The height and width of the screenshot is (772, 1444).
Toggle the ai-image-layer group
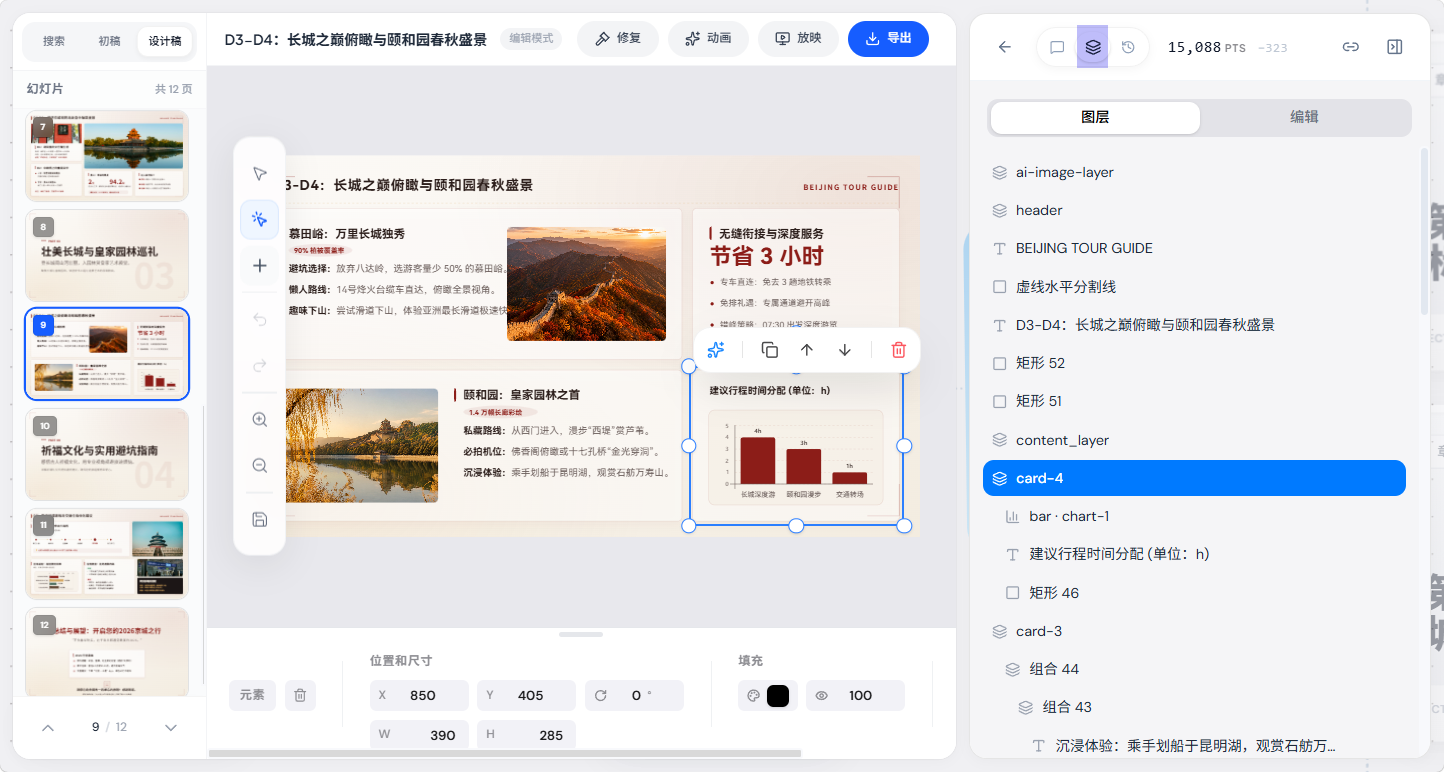tap(999, 172)
